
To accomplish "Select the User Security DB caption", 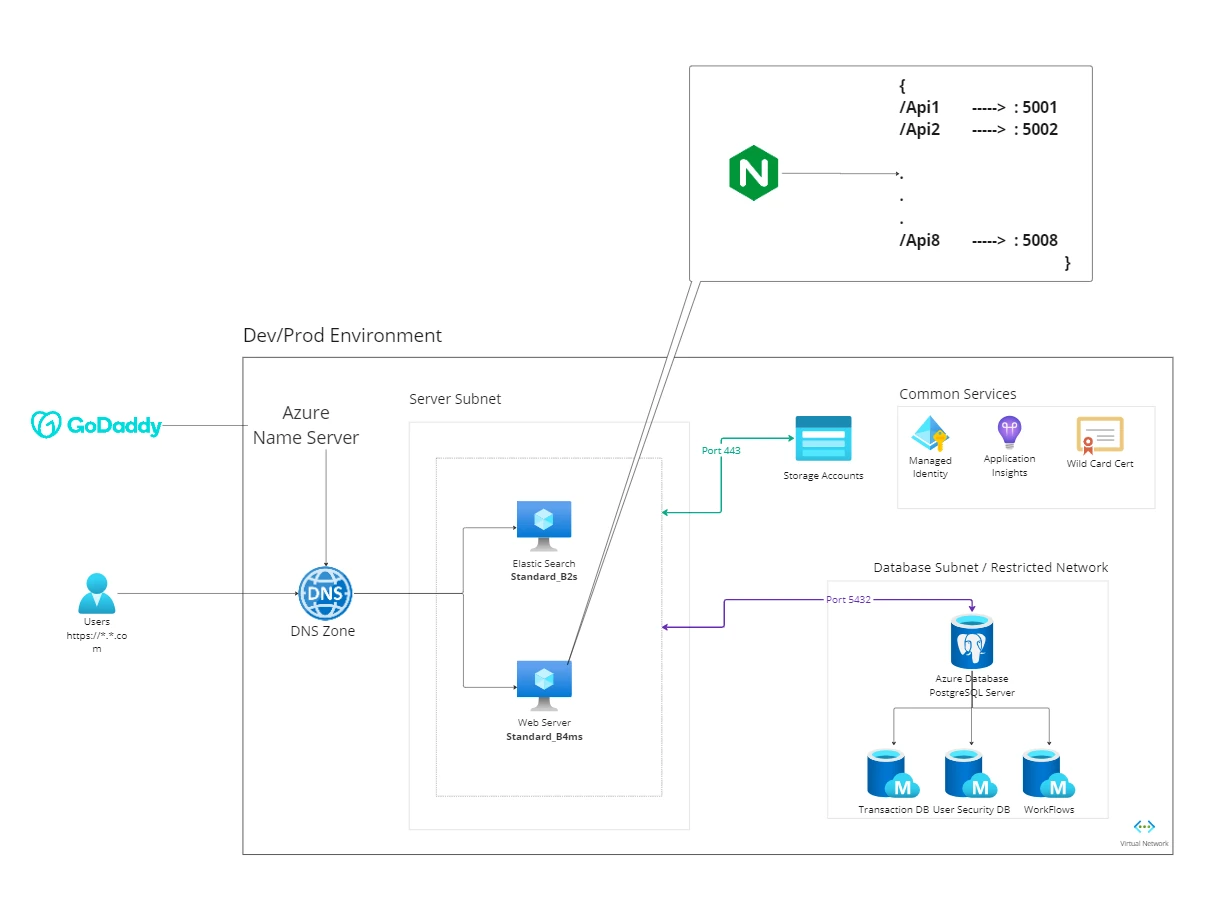I will [x=971, y=810].
